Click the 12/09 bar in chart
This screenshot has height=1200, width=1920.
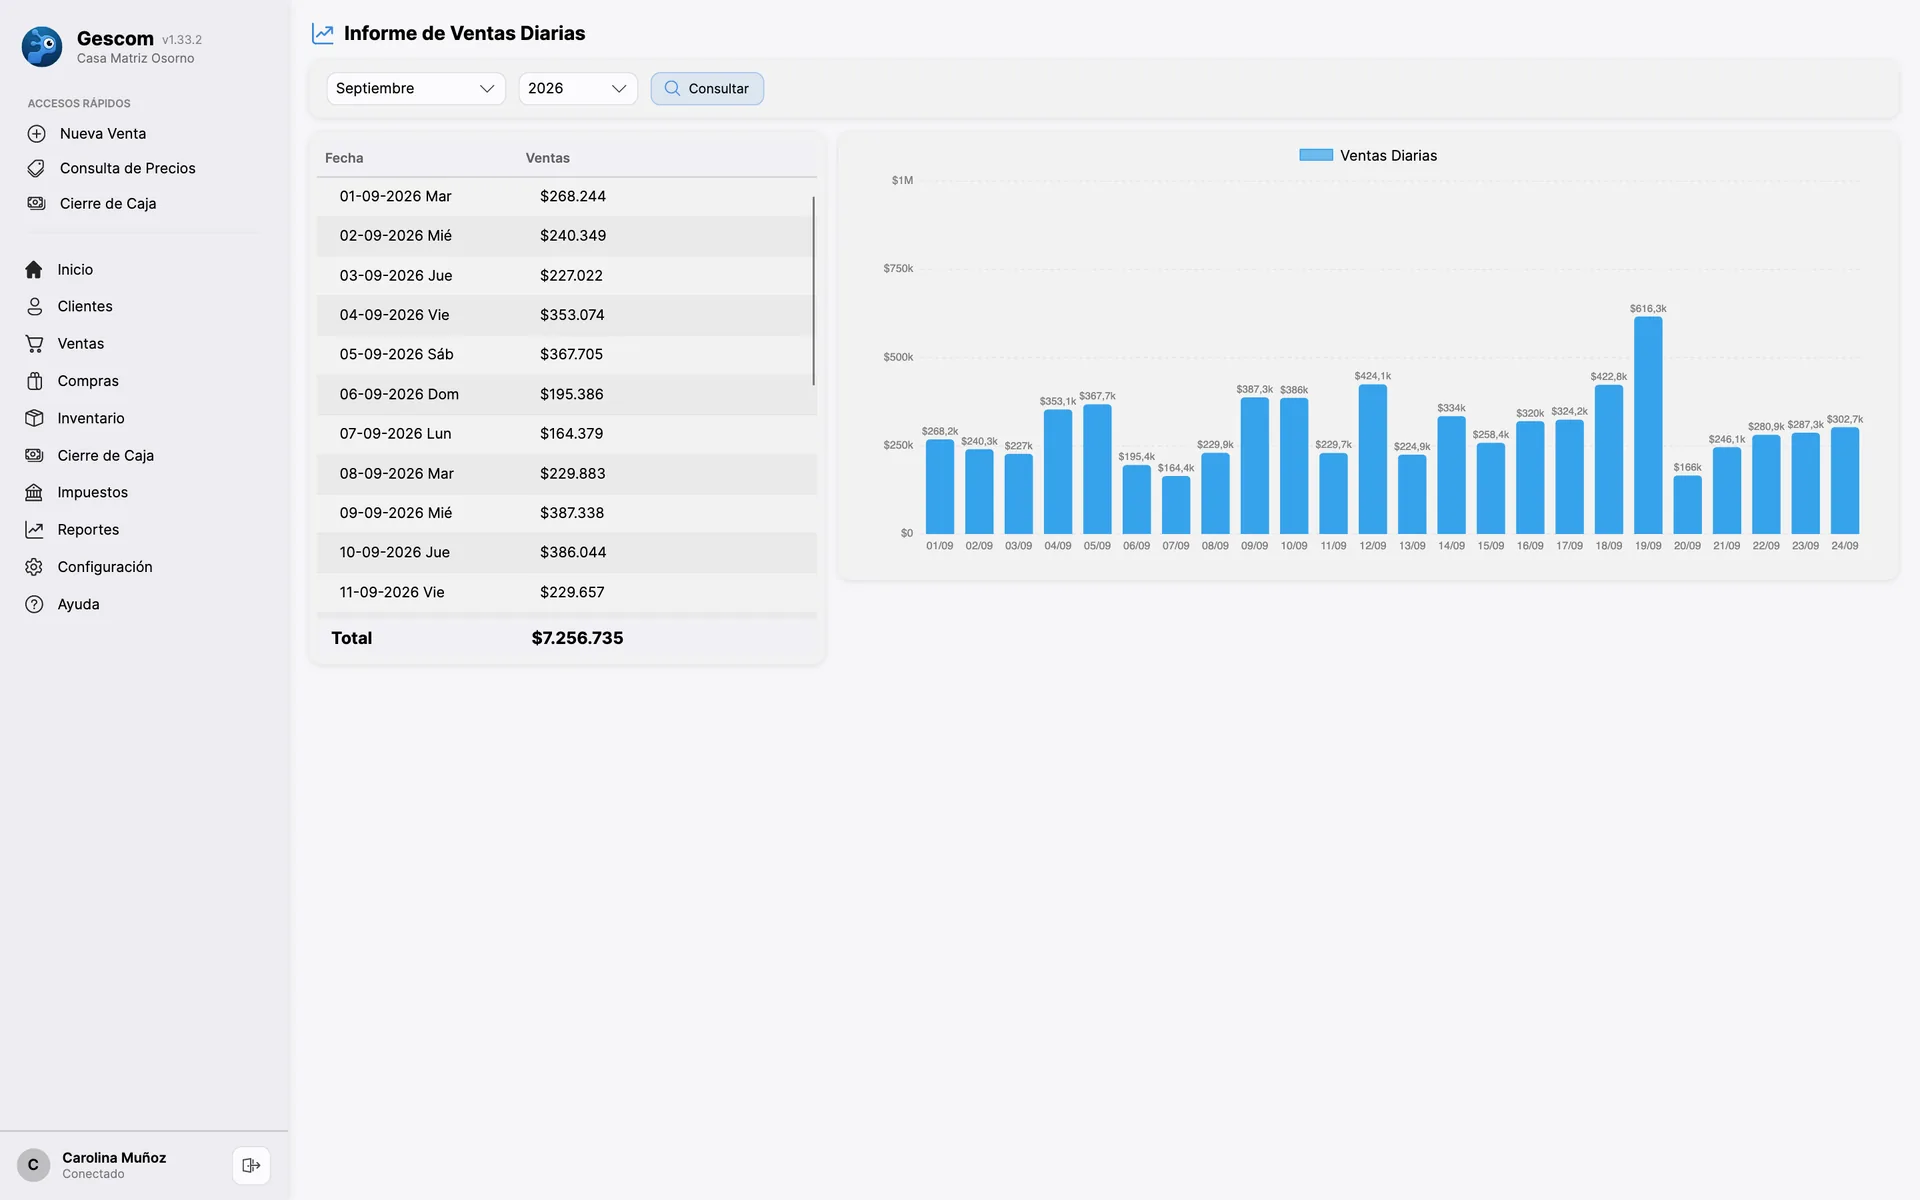pos(1373,459)
